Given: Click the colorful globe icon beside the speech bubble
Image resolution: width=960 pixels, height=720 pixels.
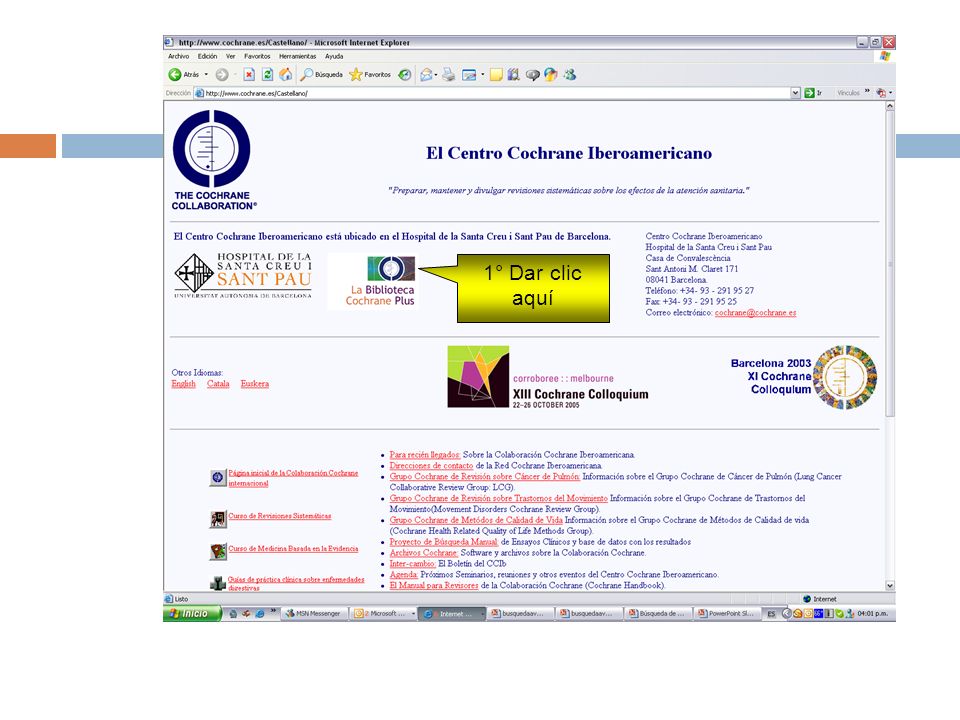Looking at the screenshot, I should pos(551,75).
